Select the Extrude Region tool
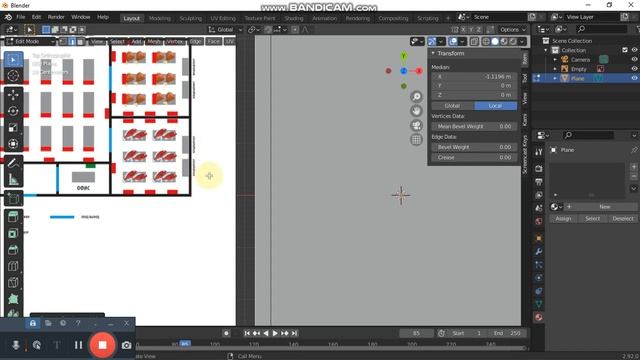This screenshot has height=360, width=640. coord(13,217)
